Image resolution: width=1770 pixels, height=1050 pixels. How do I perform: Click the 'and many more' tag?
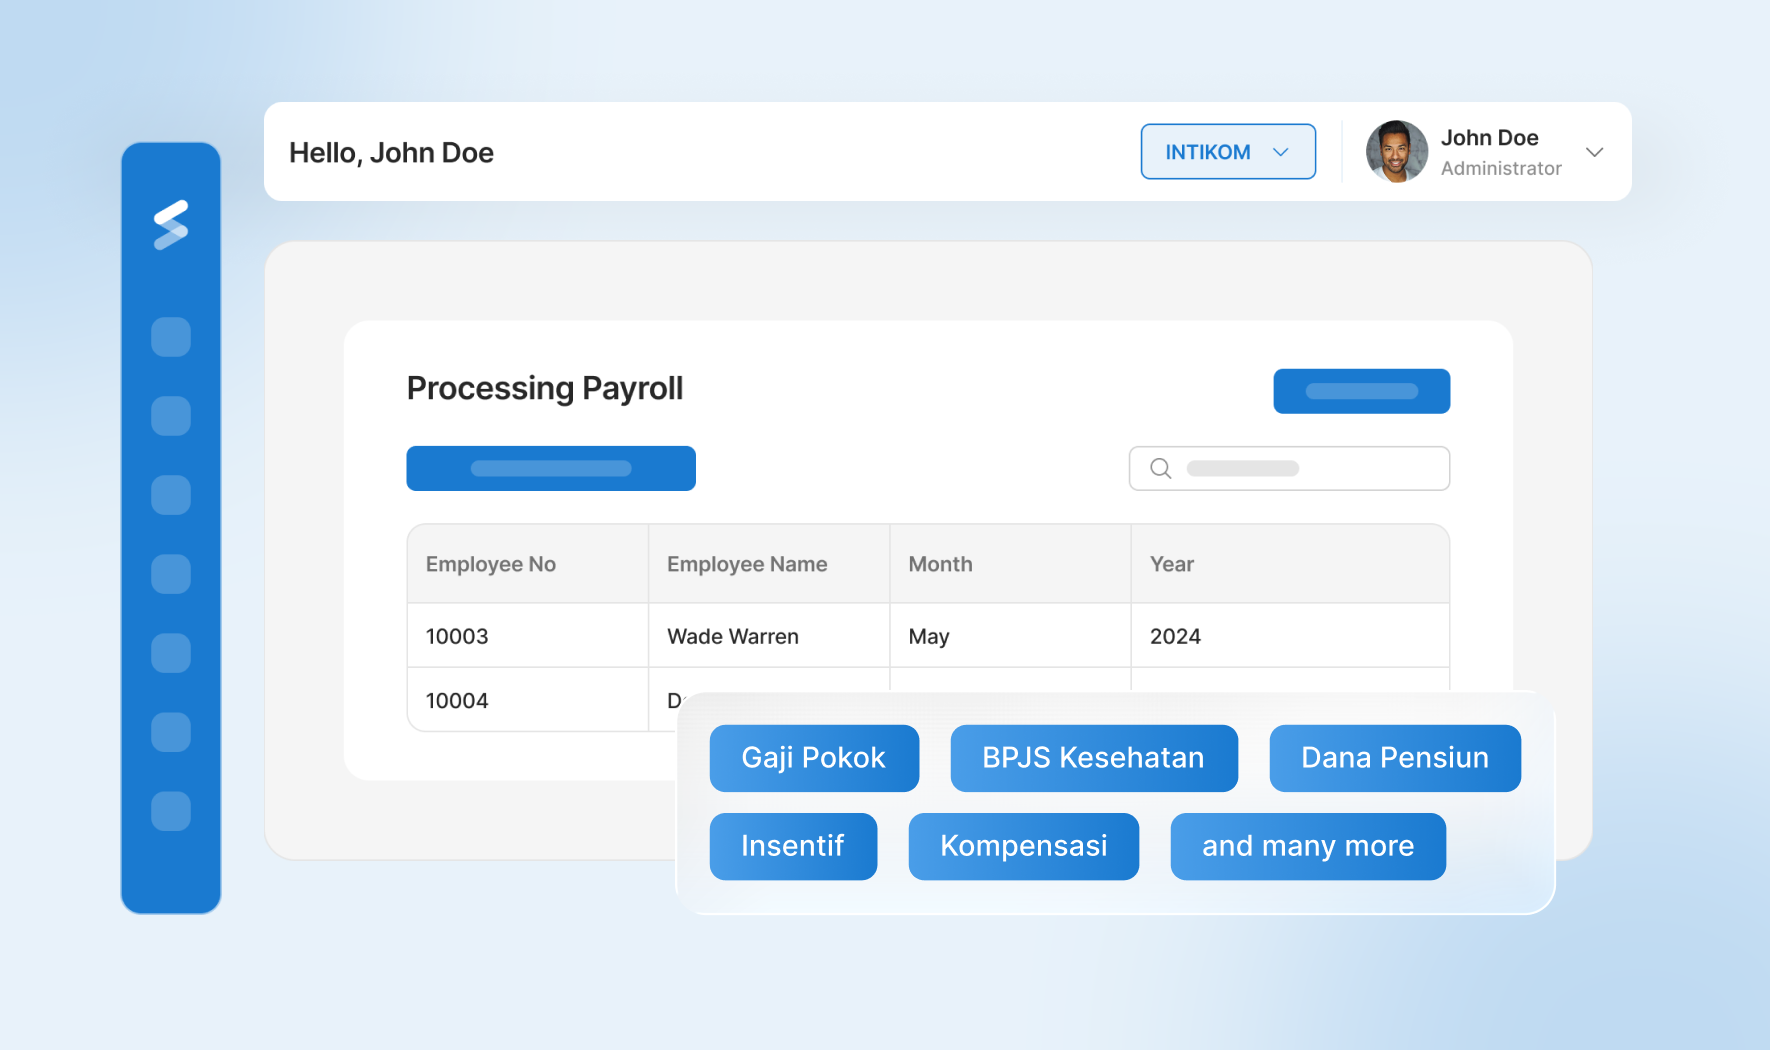tap(1307, 846)
